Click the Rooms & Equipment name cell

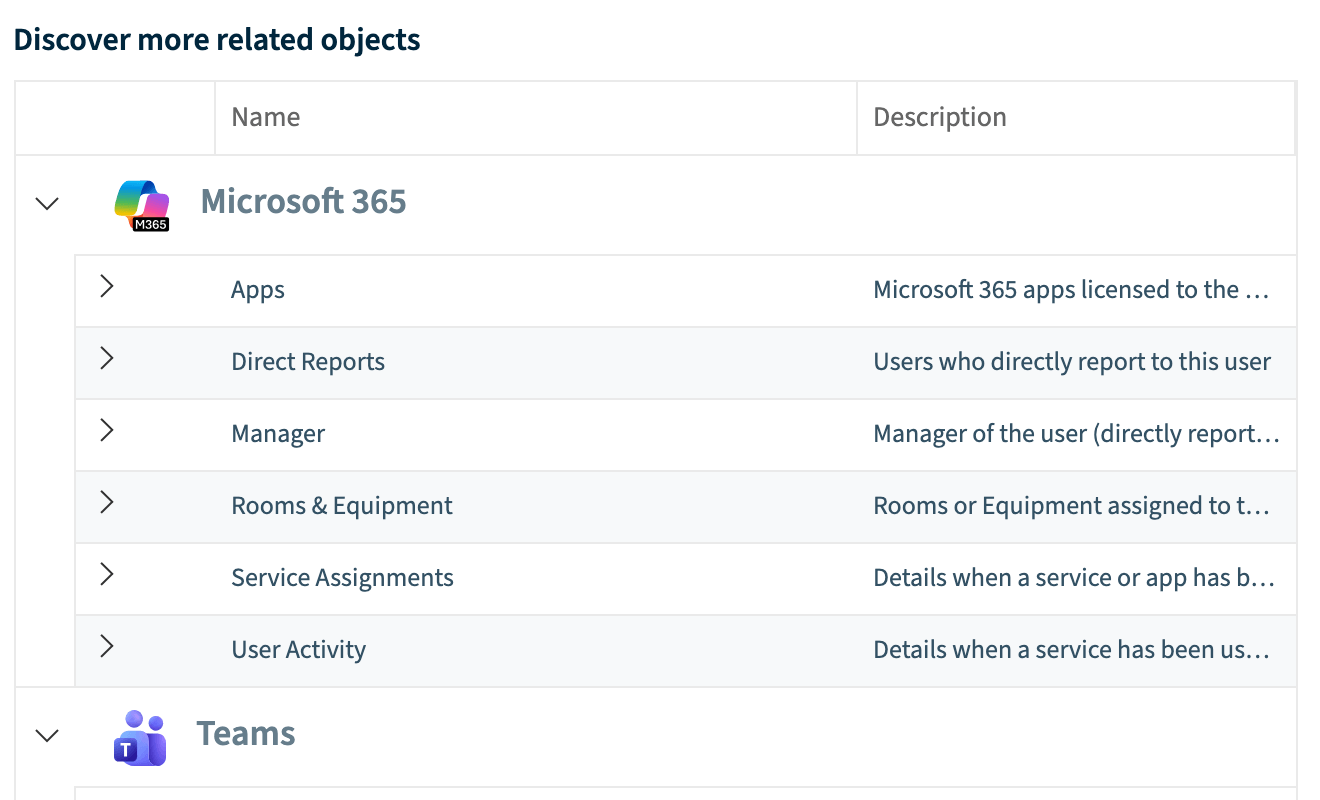[342, 506]
